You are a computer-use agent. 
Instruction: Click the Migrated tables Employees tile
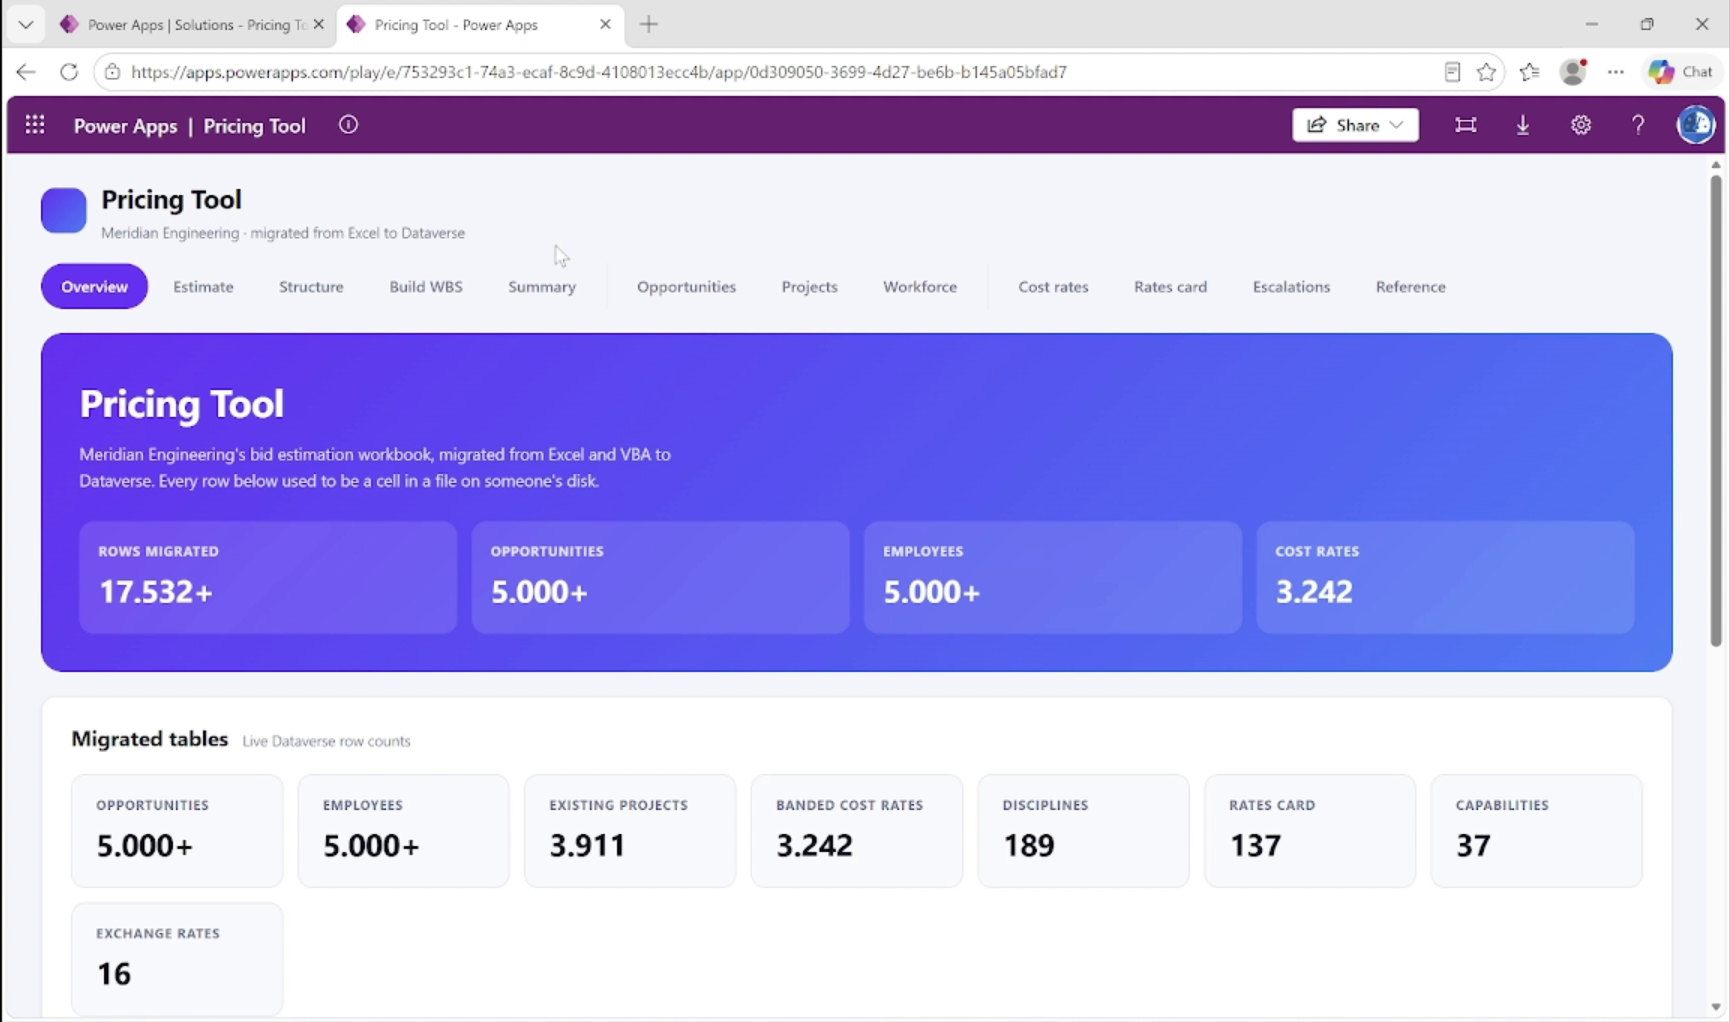point(403,831)
